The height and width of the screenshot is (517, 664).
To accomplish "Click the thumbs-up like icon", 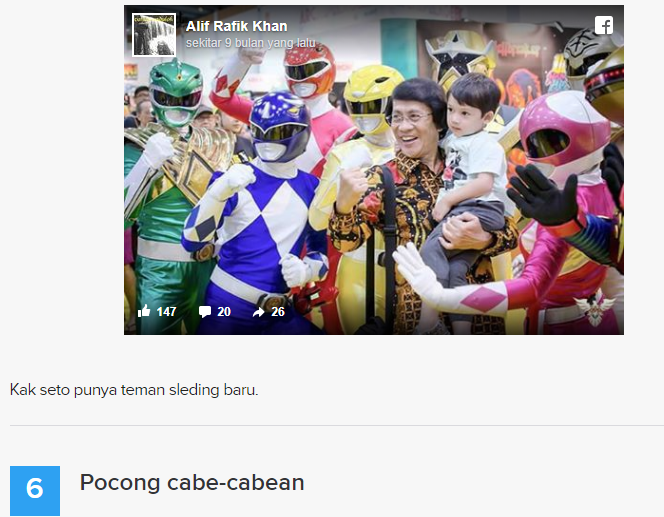I will [144, 311].
